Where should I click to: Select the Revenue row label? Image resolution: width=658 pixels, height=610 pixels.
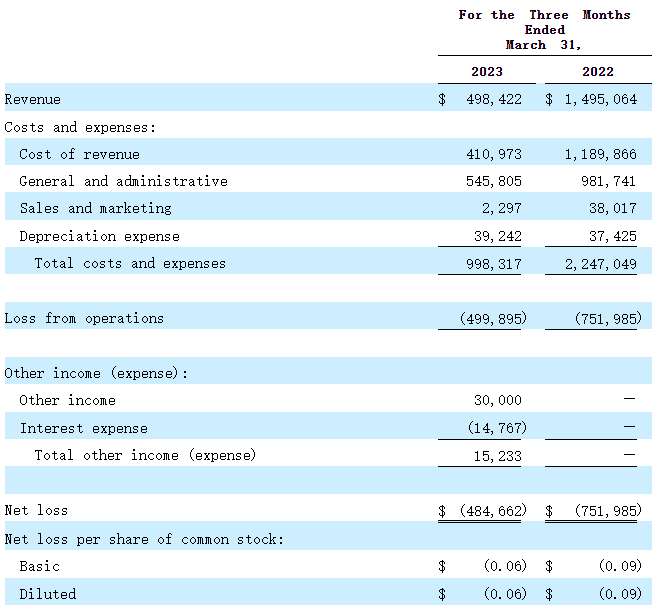pyautogui.click(x=33, y=99)
